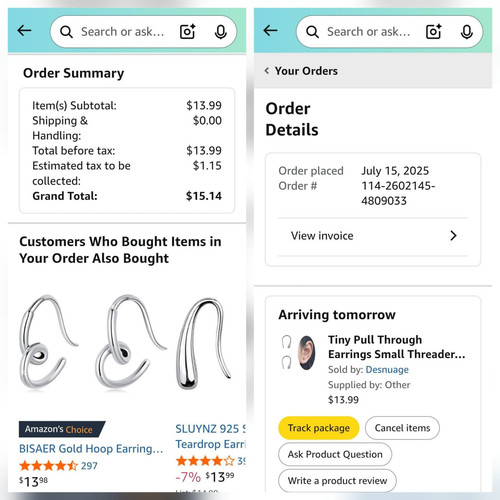Click Write a product review button
The height and width of the screenshot is (500, 500).
(337, 480)
